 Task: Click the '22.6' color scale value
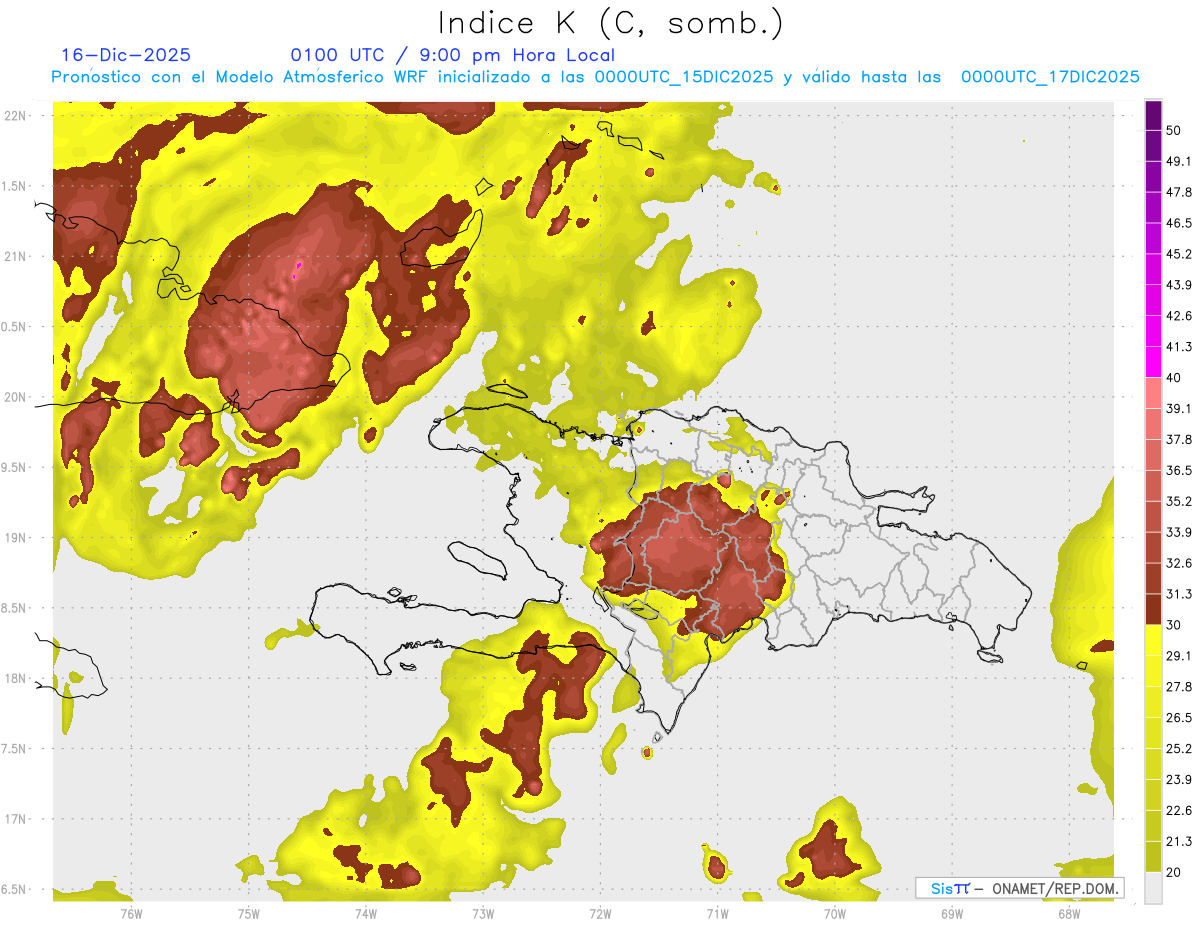click(x=1178, y=810)
